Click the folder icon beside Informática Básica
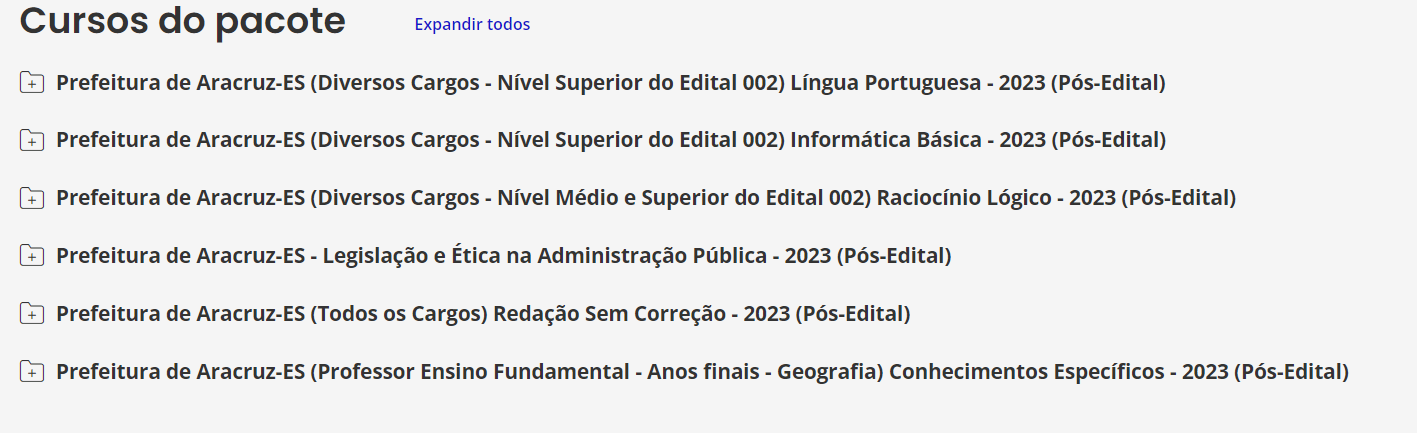 coord(32,141)
